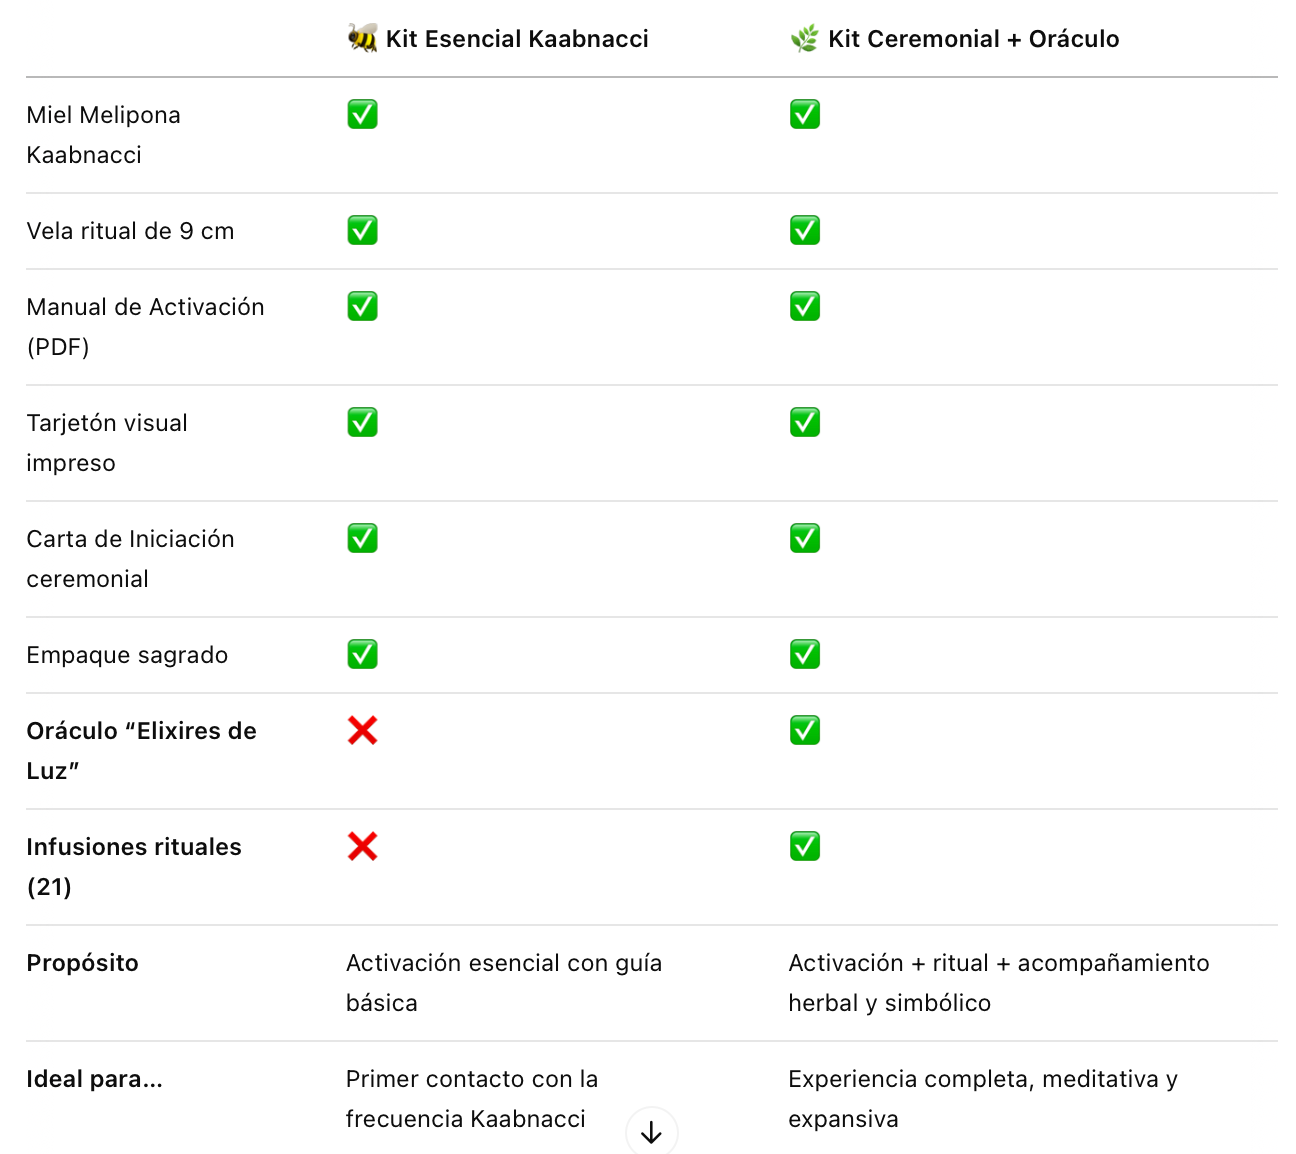Select the Kit Esencial Kaabnacci column header
This screenshot has height=1154, width=1296.
(517, 39)
